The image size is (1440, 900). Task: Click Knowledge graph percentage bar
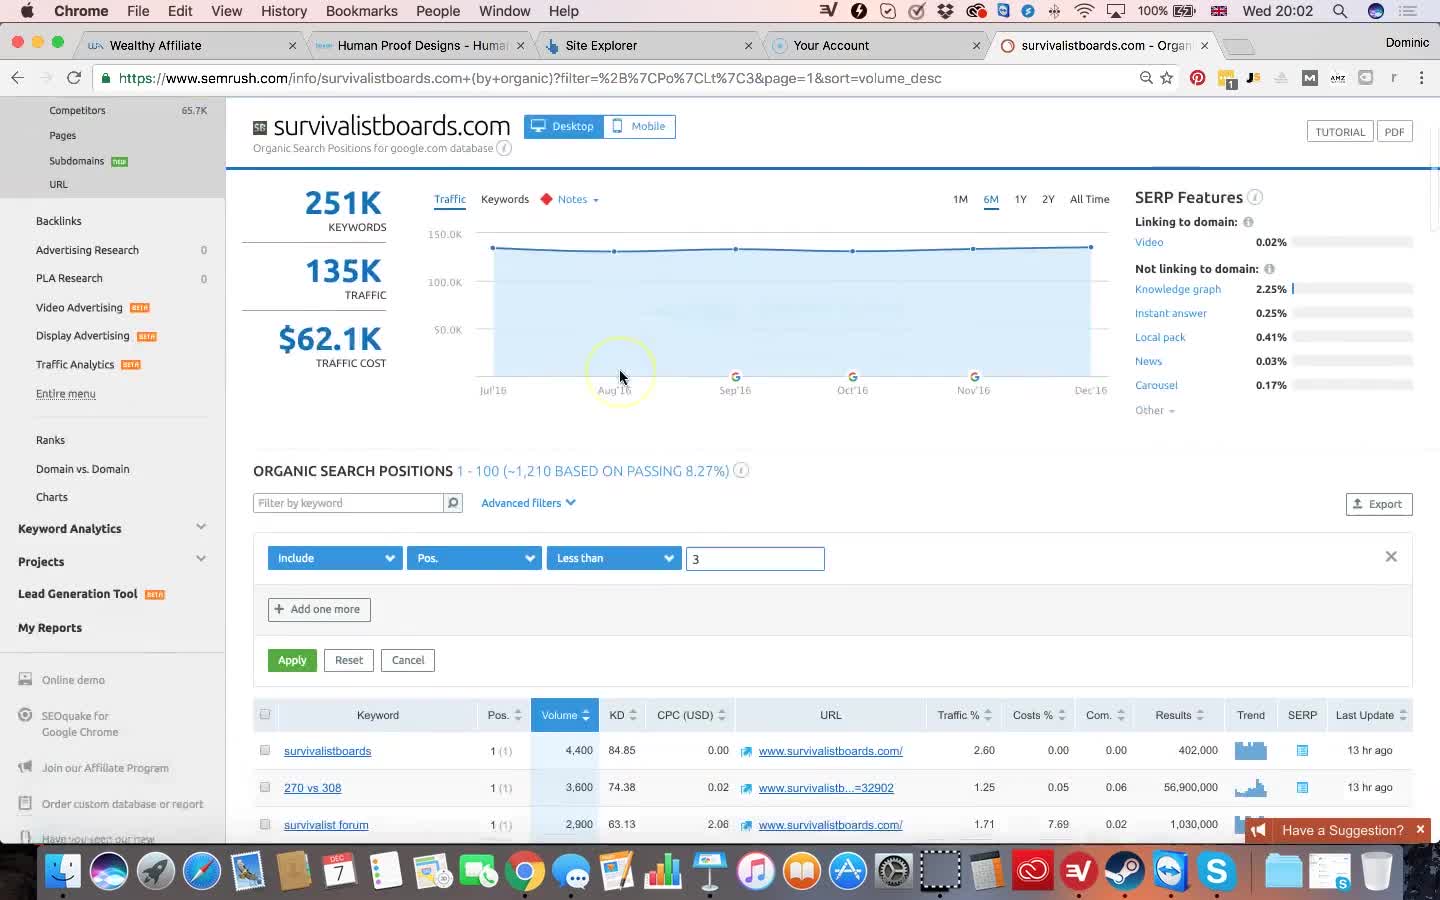click(1352, 289)
